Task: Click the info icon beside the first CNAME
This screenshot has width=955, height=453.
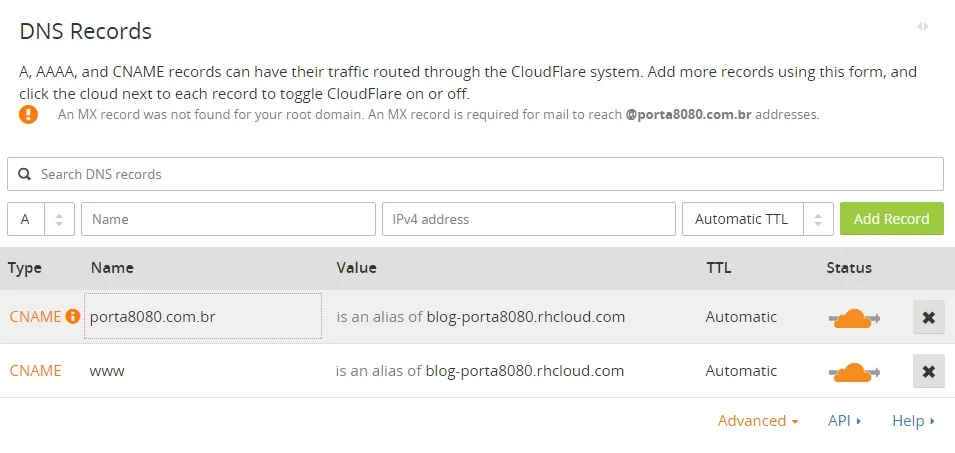Action: point(73,317)
